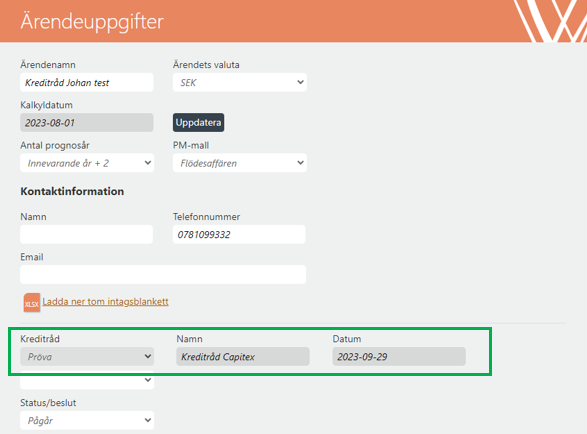The height and width of the screenshot is (434, 587).
Task: Click the Uppdatera button
Action: pos(198,122)
